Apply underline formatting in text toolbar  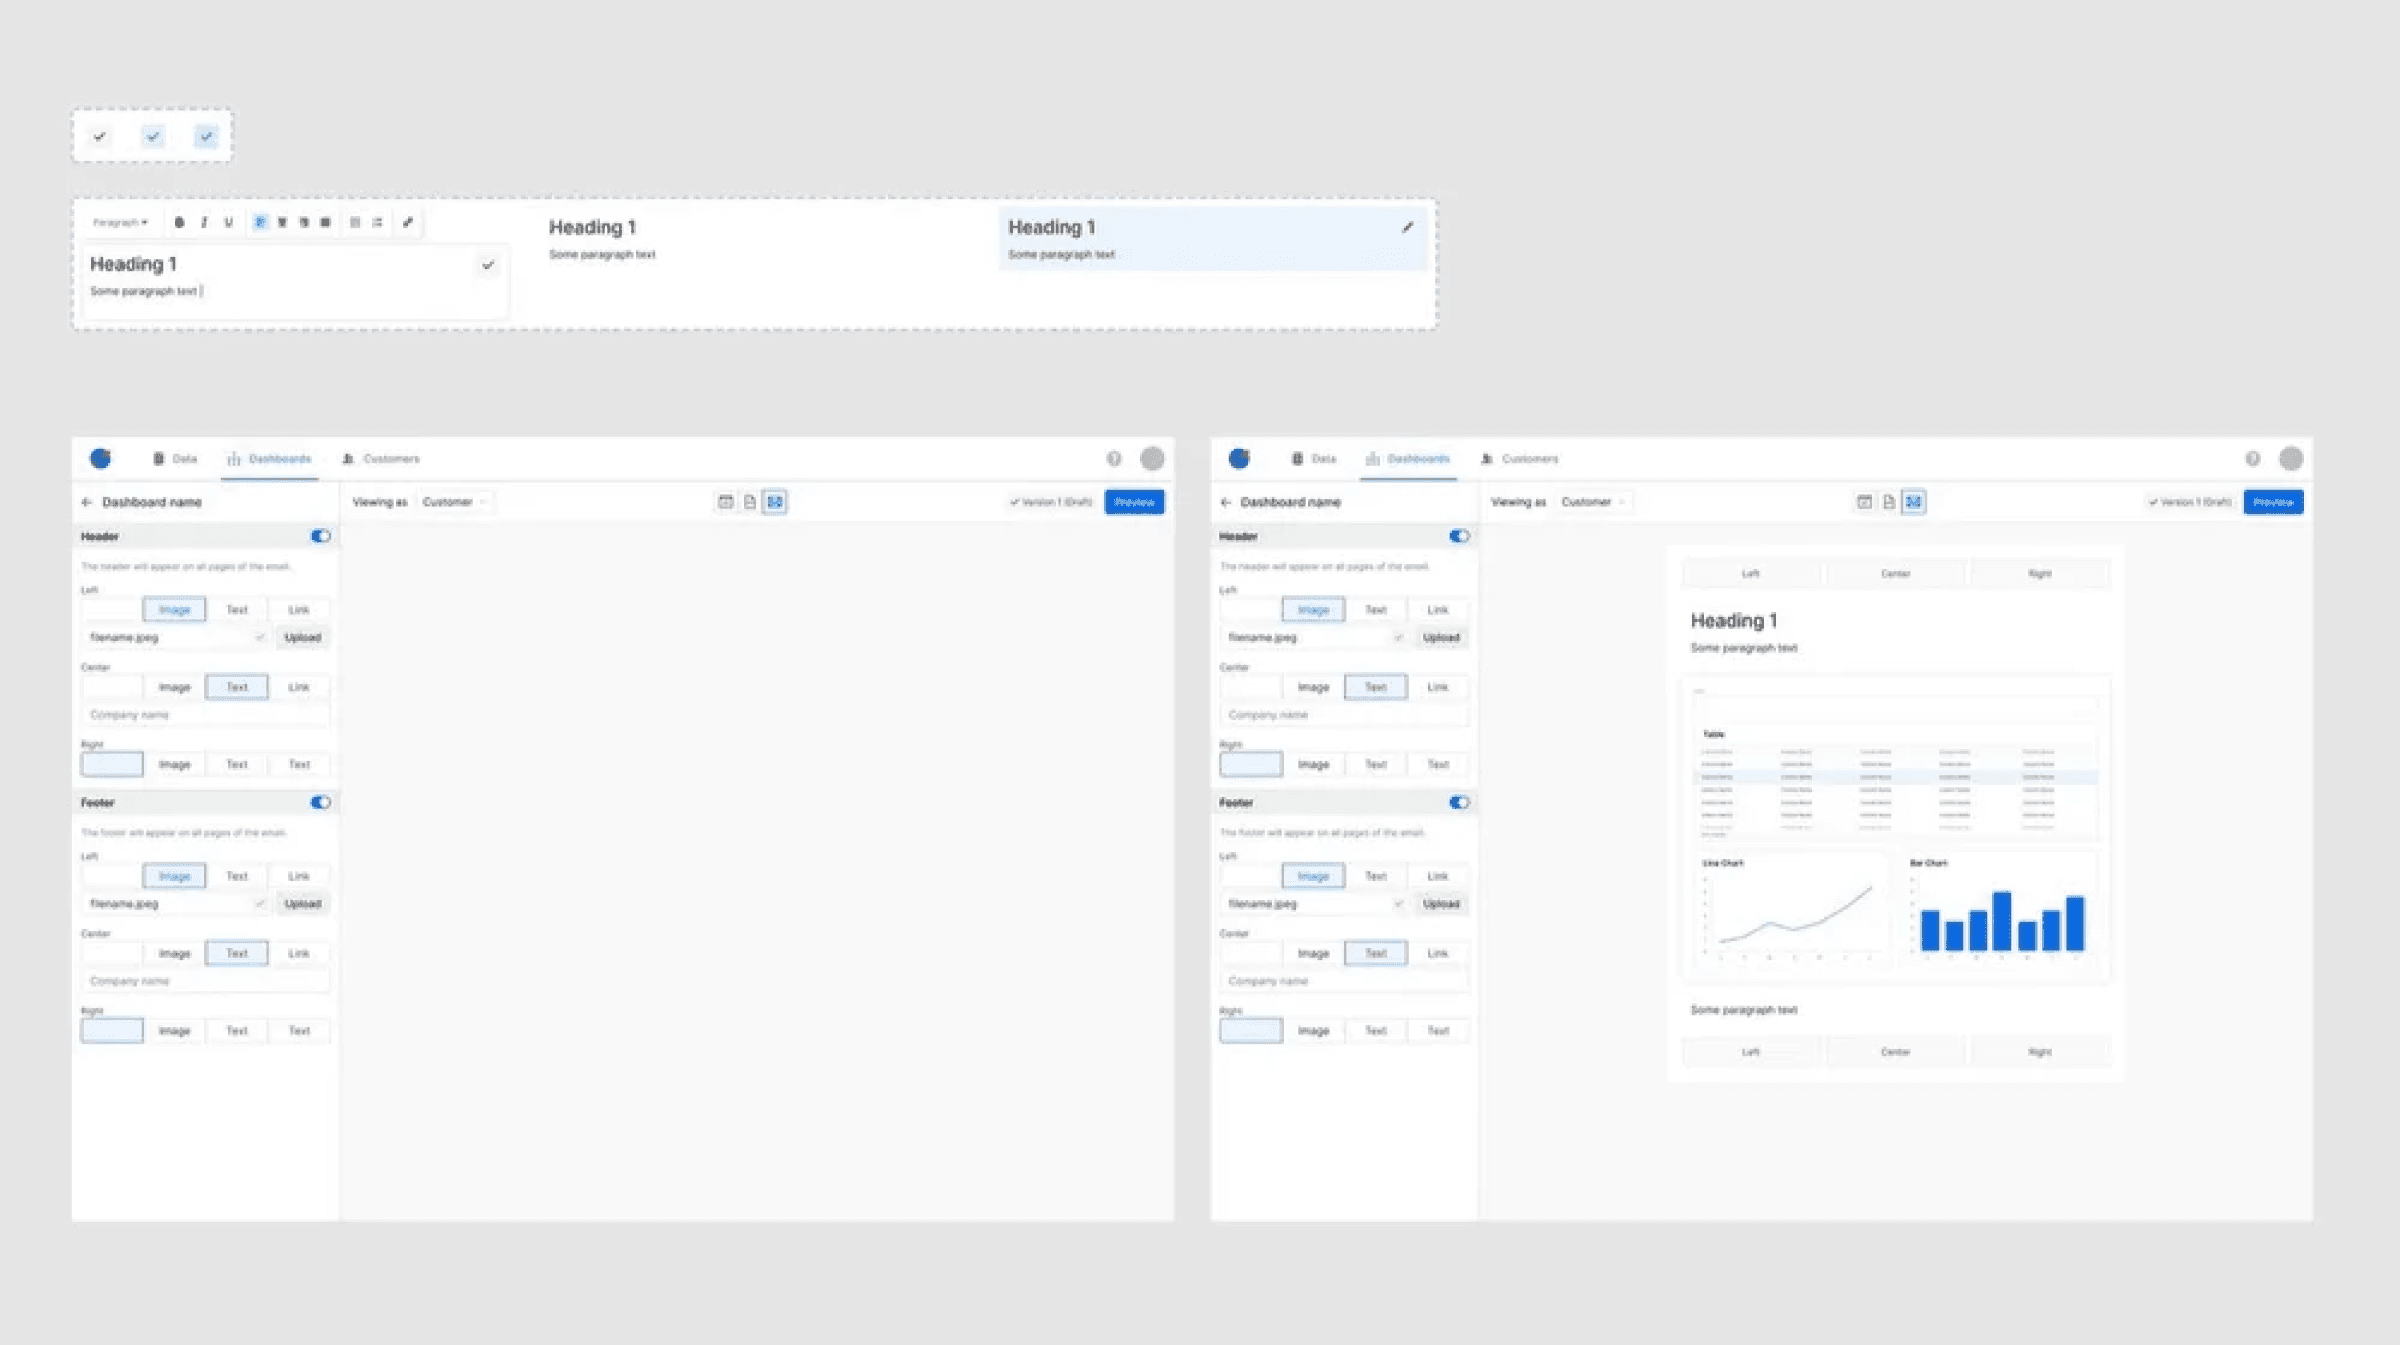point(229,222)
